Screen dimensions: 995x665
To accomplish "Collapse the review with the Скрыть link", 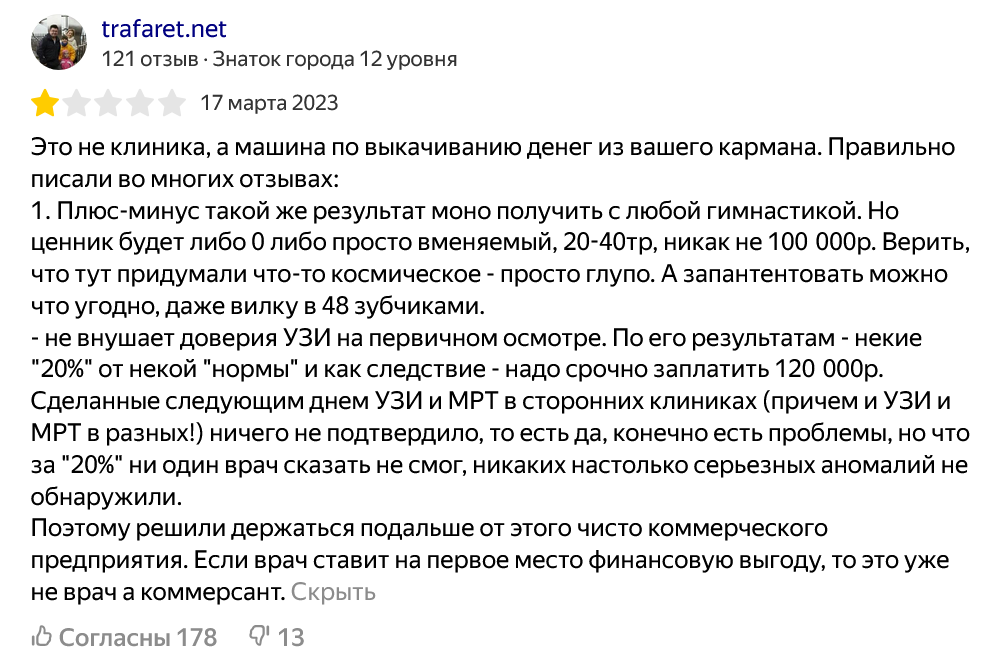I will coord(333,592).
